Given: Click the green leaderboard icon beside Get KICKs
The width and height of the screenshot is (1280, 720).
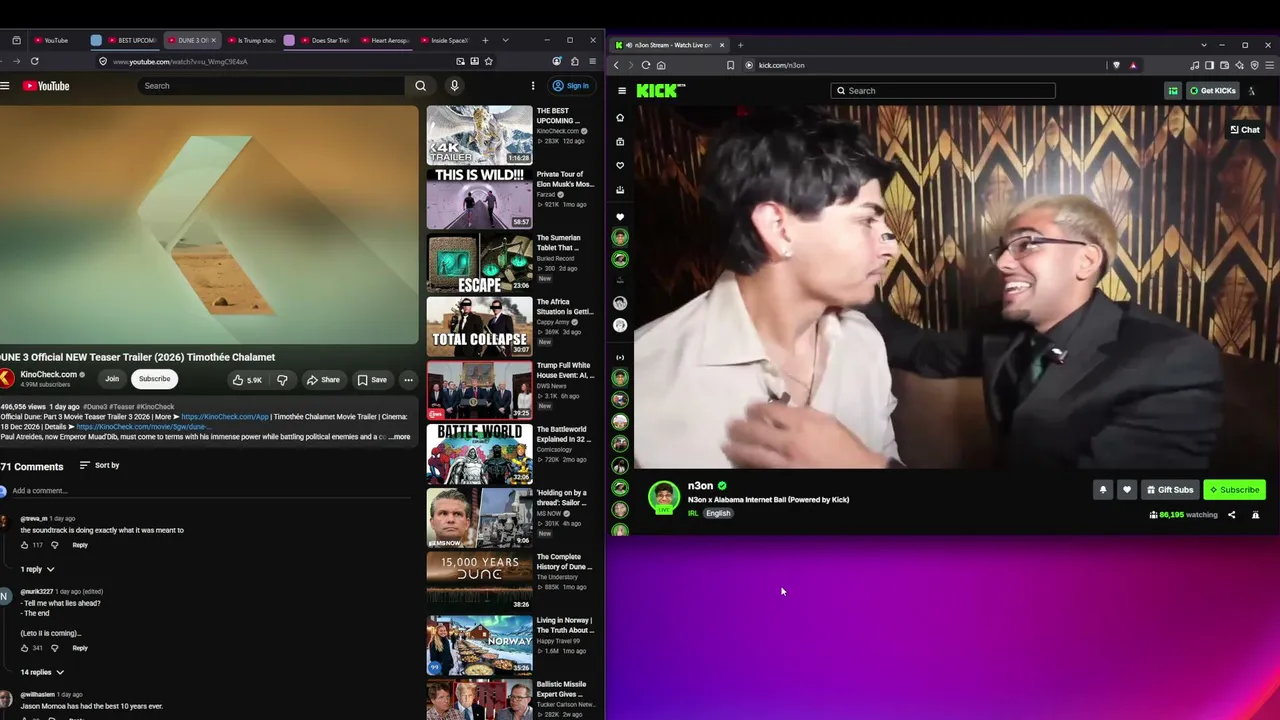Looking at the screenshot, I should click(x=1173, y=91).
